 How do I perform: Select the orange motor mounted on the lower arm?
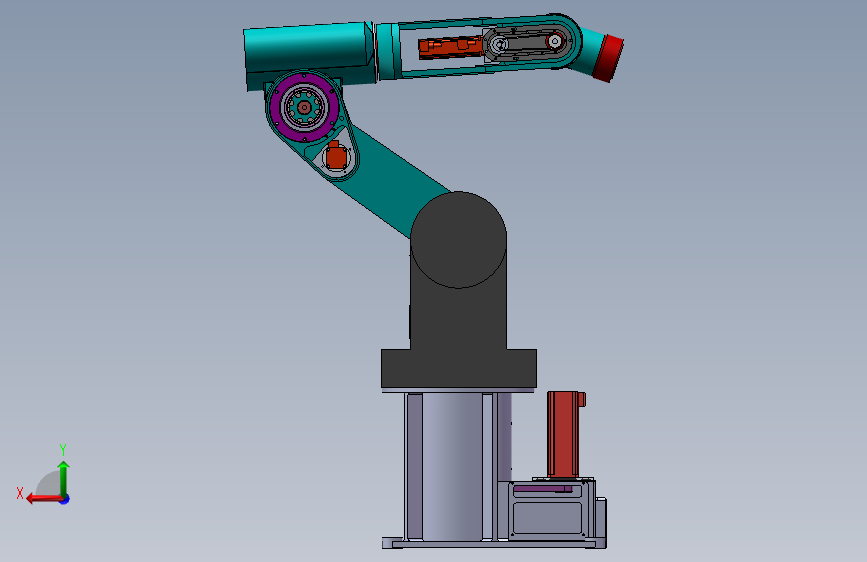336,156
